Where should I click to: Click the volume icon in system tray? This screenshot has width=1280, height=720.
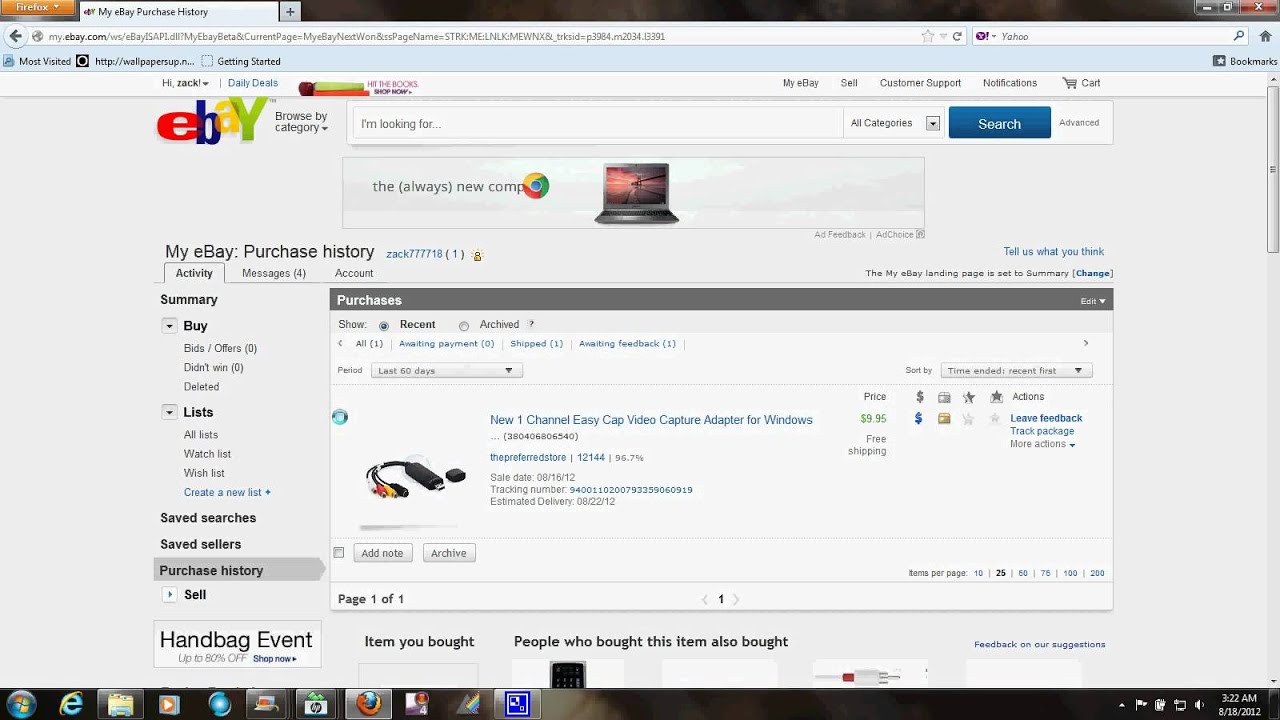click(x=1198, y=704)
